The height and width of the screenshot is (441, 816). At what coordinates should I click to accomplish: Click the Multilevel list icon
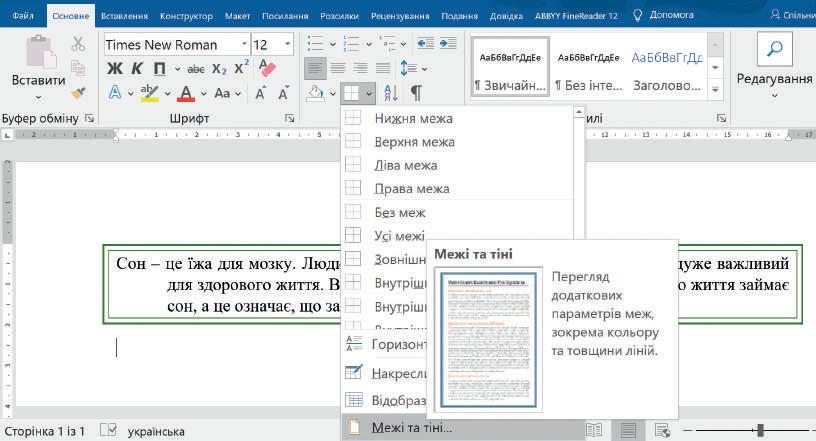click(388, 44)
